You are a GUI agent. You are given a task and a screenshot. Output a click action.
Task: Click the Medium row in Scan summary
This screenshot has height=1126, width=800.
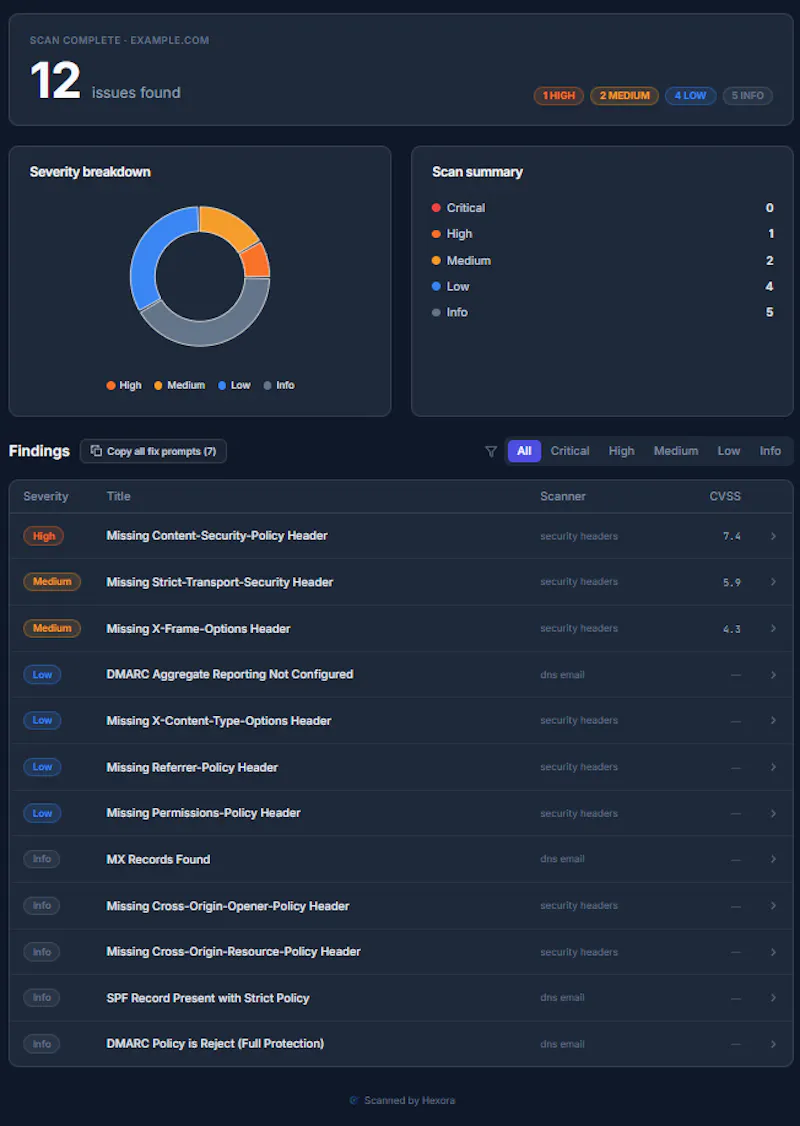click(x=603, y=260)
